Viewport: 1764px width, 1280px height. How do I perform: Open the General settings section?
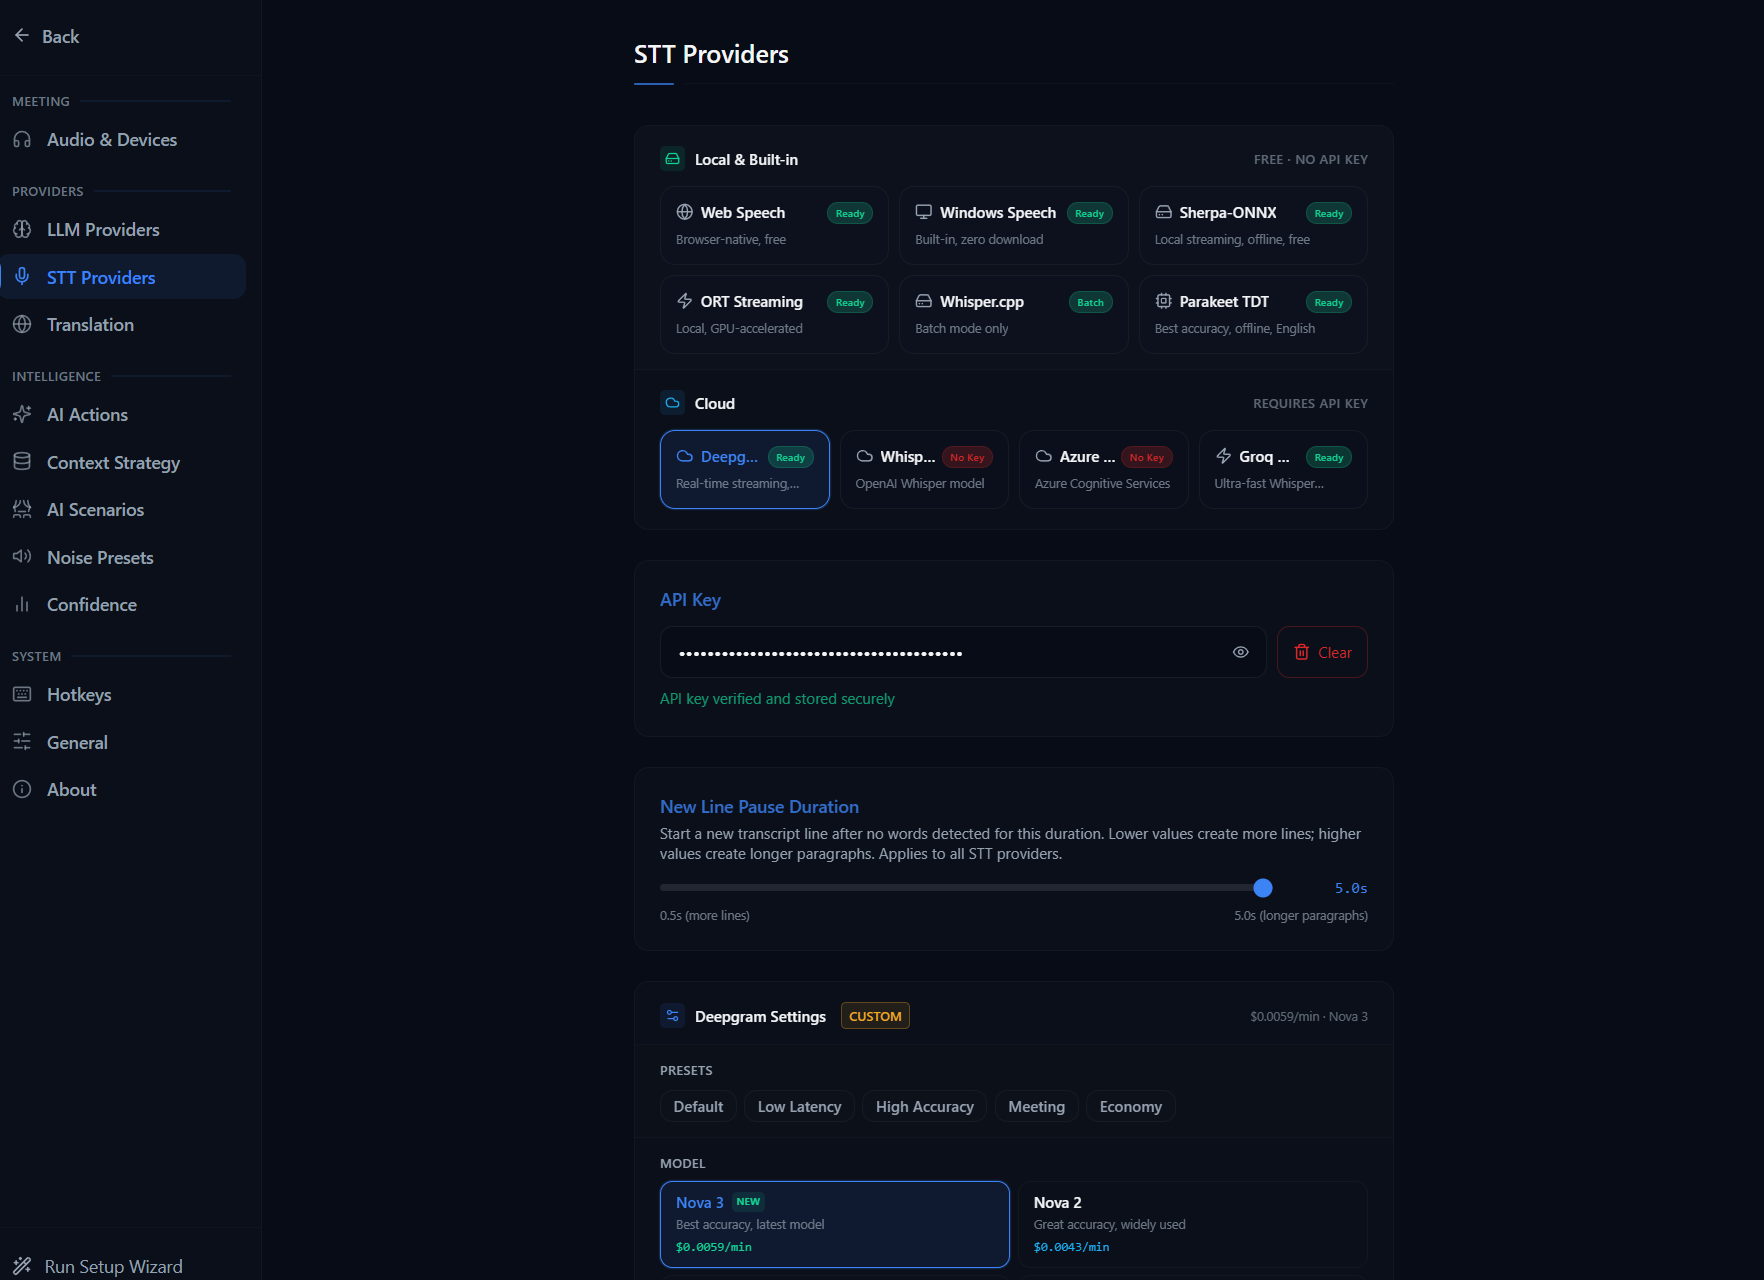(77, 742)
